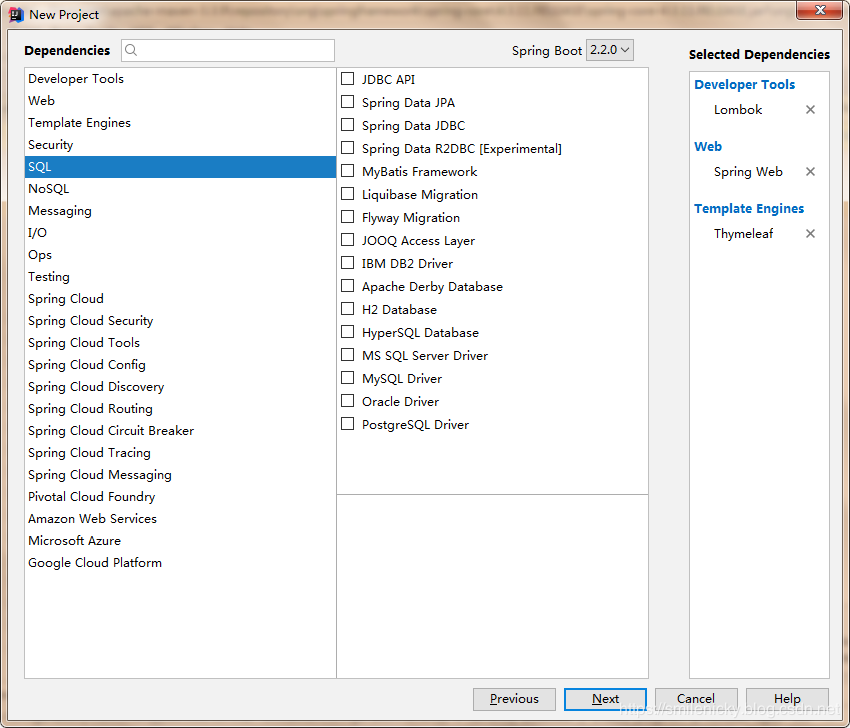Click the IntelliJ icon in title bar
Screen dimensions: 850x728
16,15
